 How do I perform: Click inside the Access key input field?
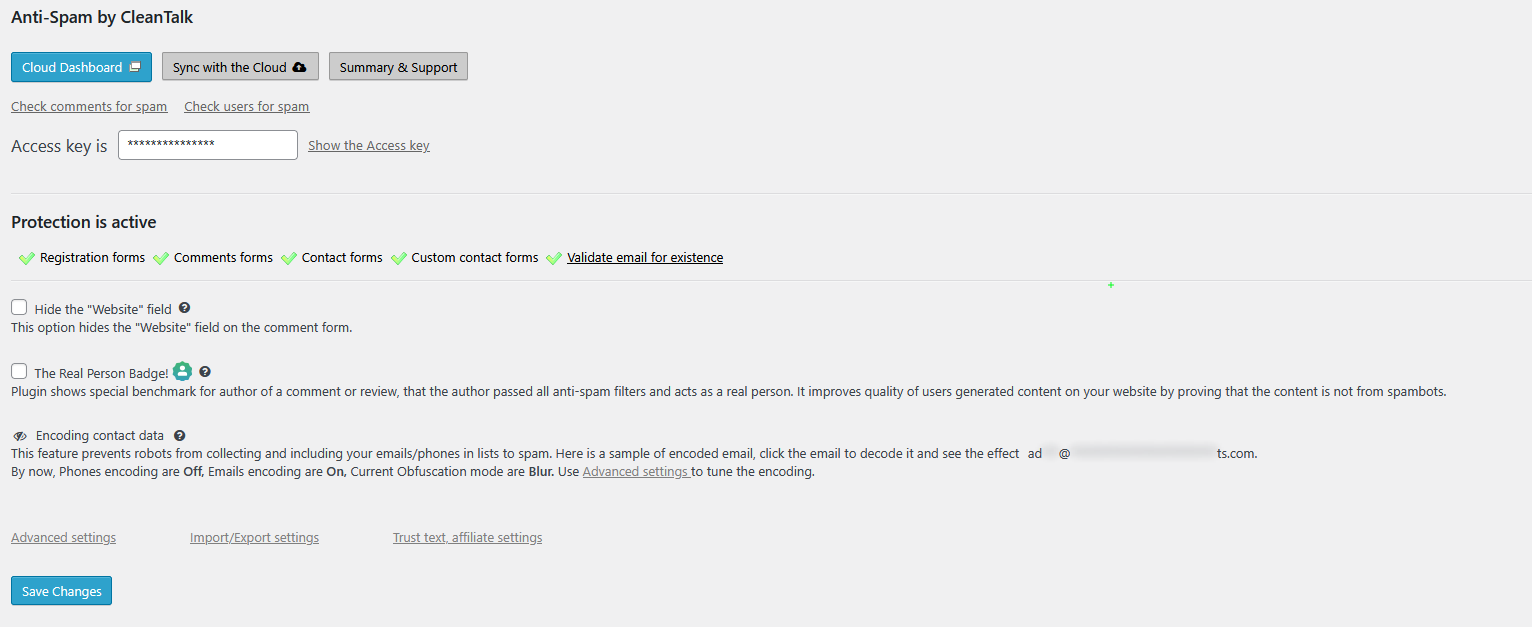point(207,145)
